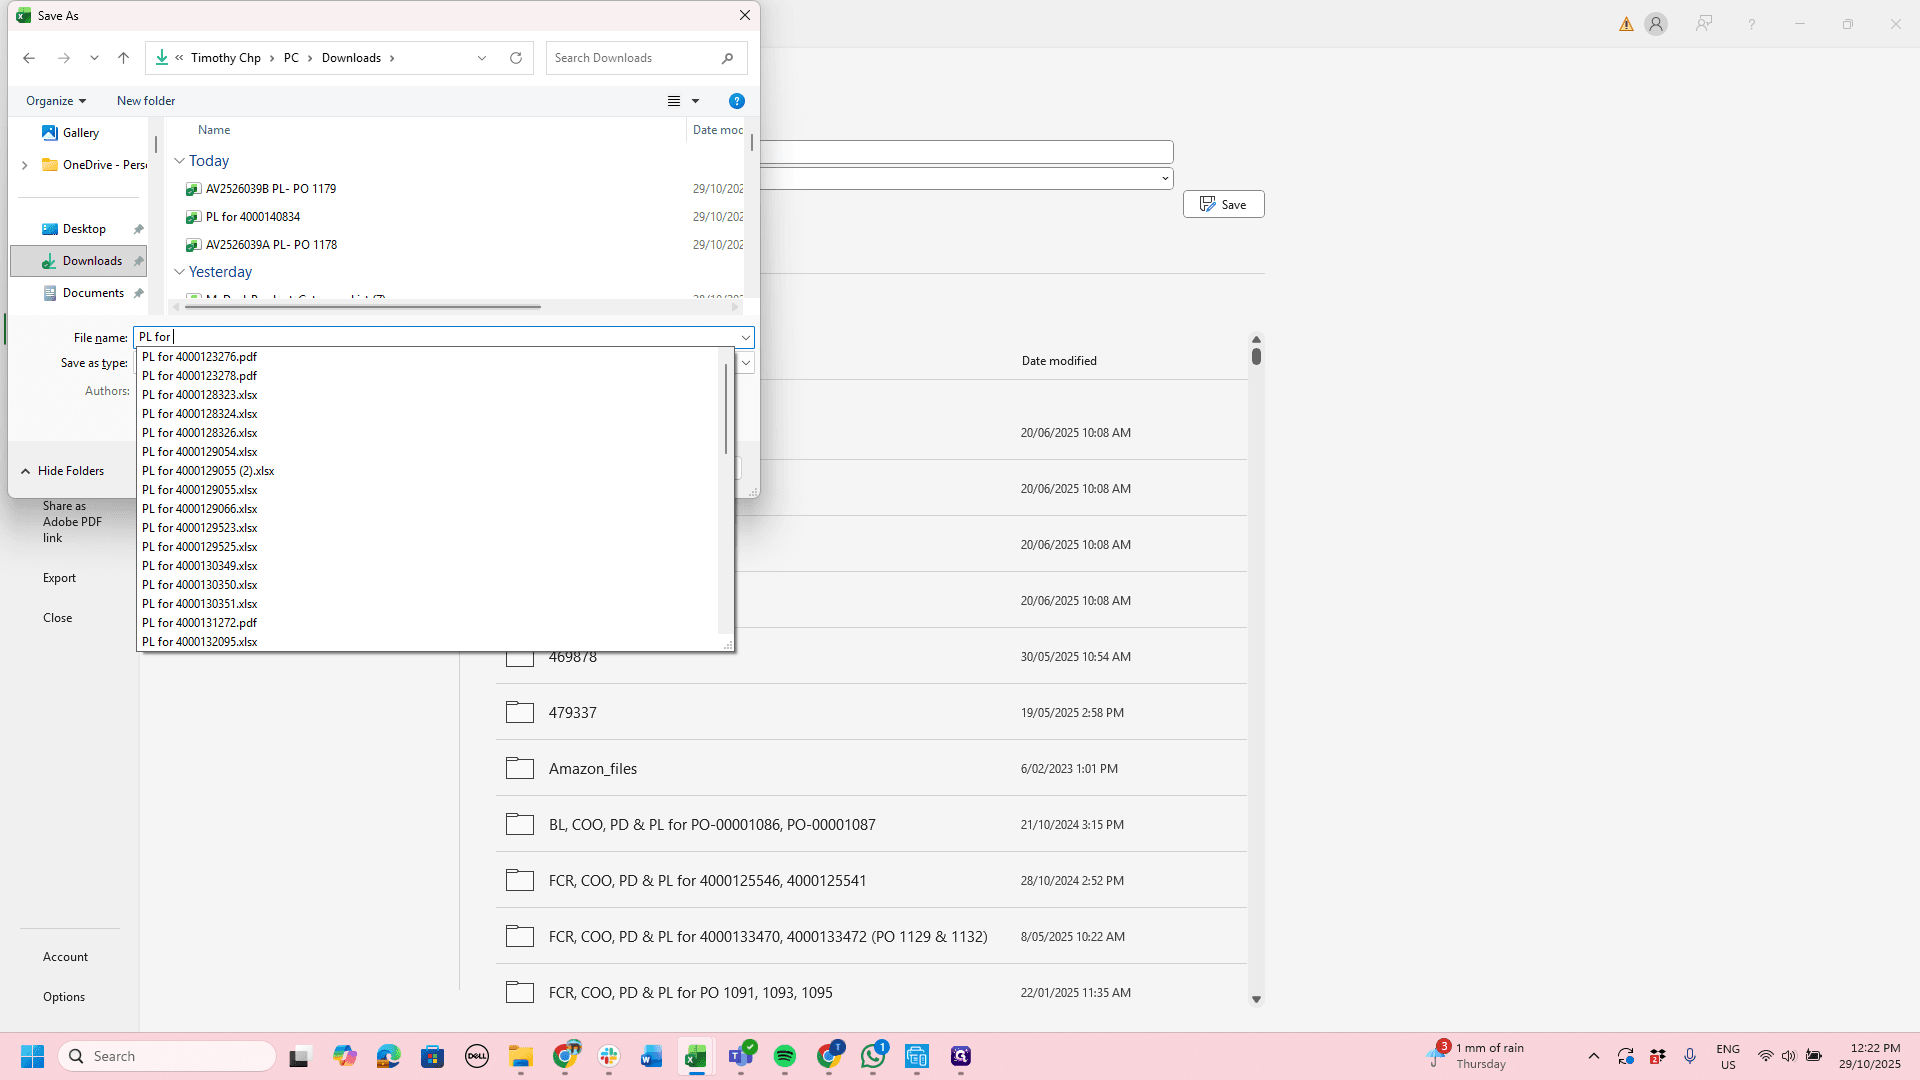Collapse the Today file group
1920x1080 pixels.
[180, 161]
